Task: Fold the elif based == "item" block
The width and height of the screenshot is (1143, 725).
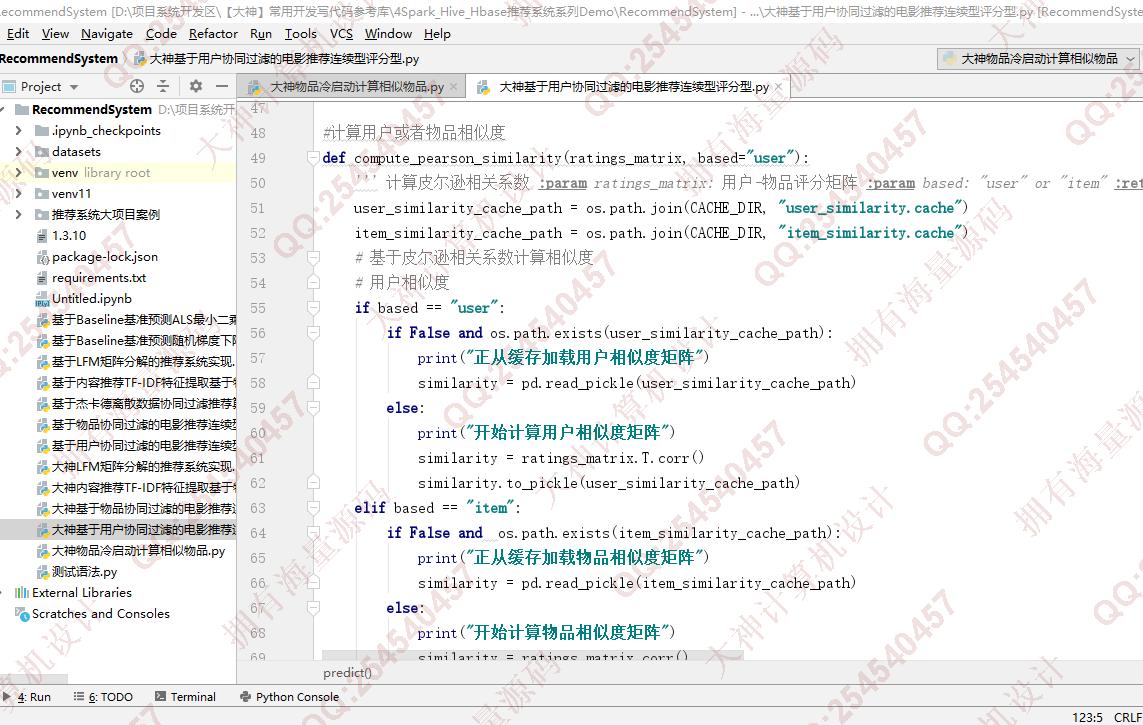Action: click(313, 507)
